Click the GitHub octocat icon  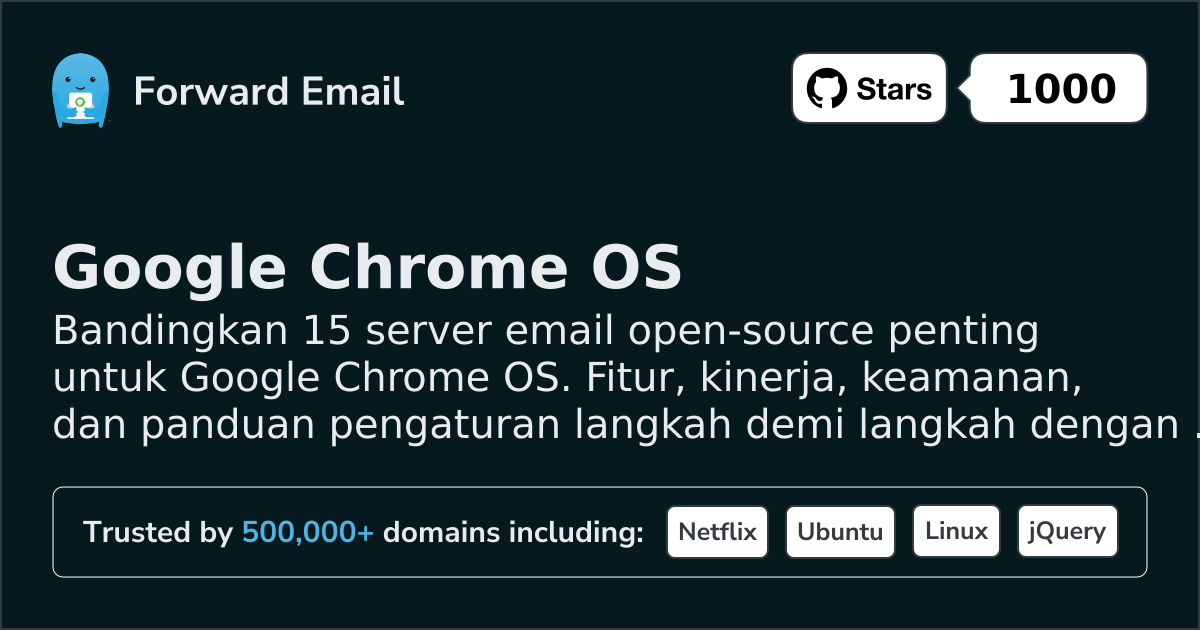coord(826,89)
